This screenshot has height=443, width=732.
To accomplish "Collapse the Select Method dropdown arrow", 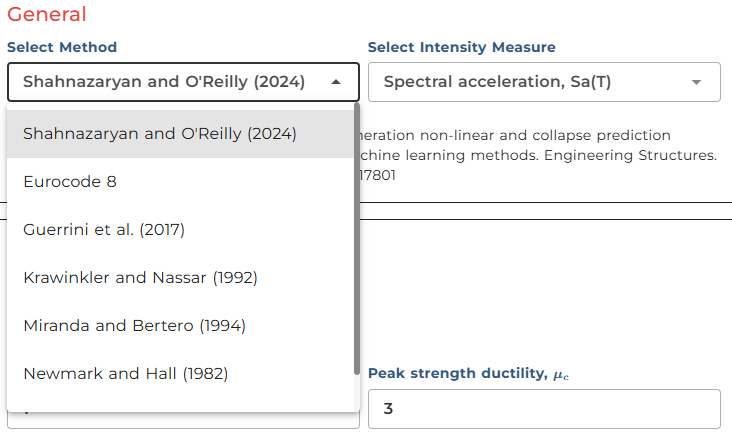I will coord(336,82).
